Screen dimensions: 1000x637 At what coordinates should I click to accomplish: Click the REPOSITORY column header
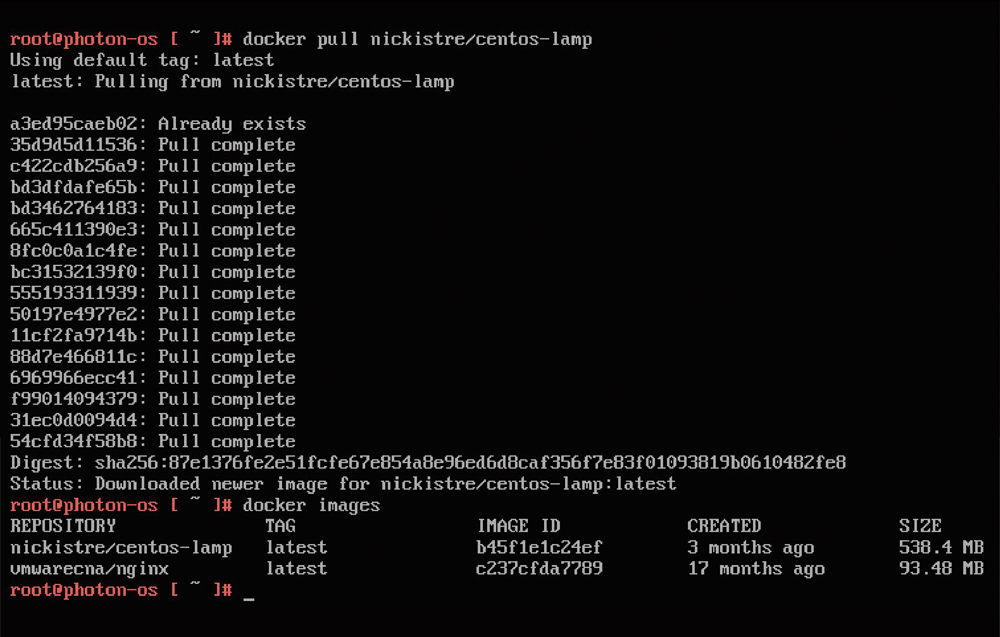pos(63,526)
